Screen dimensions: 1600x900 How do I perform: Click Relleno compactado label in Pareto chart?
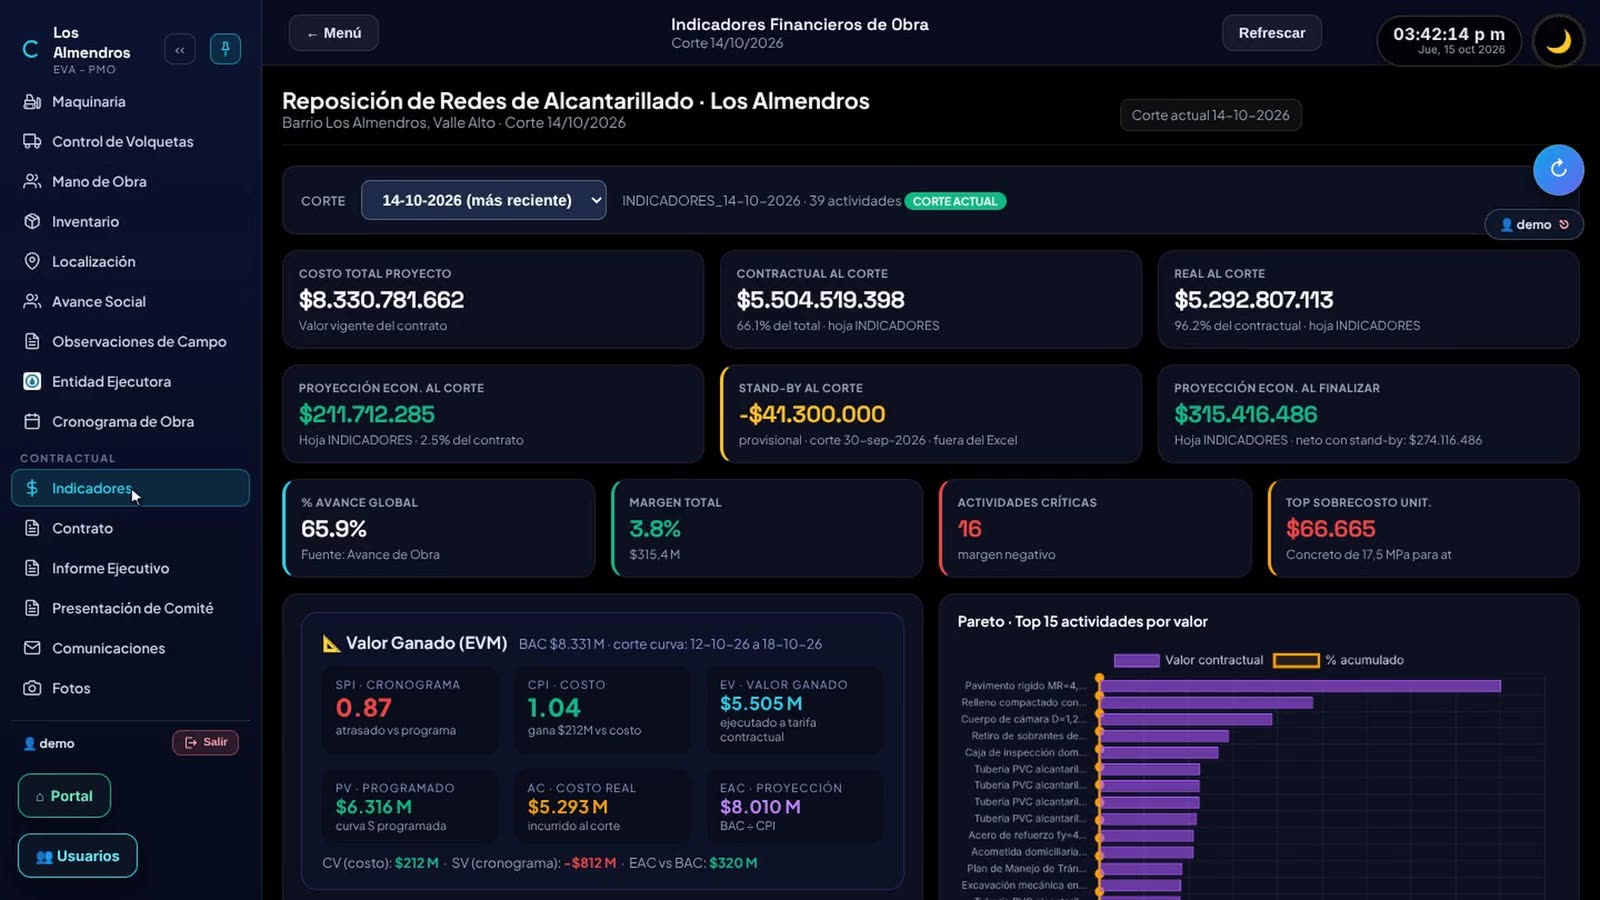[1022, 702]
